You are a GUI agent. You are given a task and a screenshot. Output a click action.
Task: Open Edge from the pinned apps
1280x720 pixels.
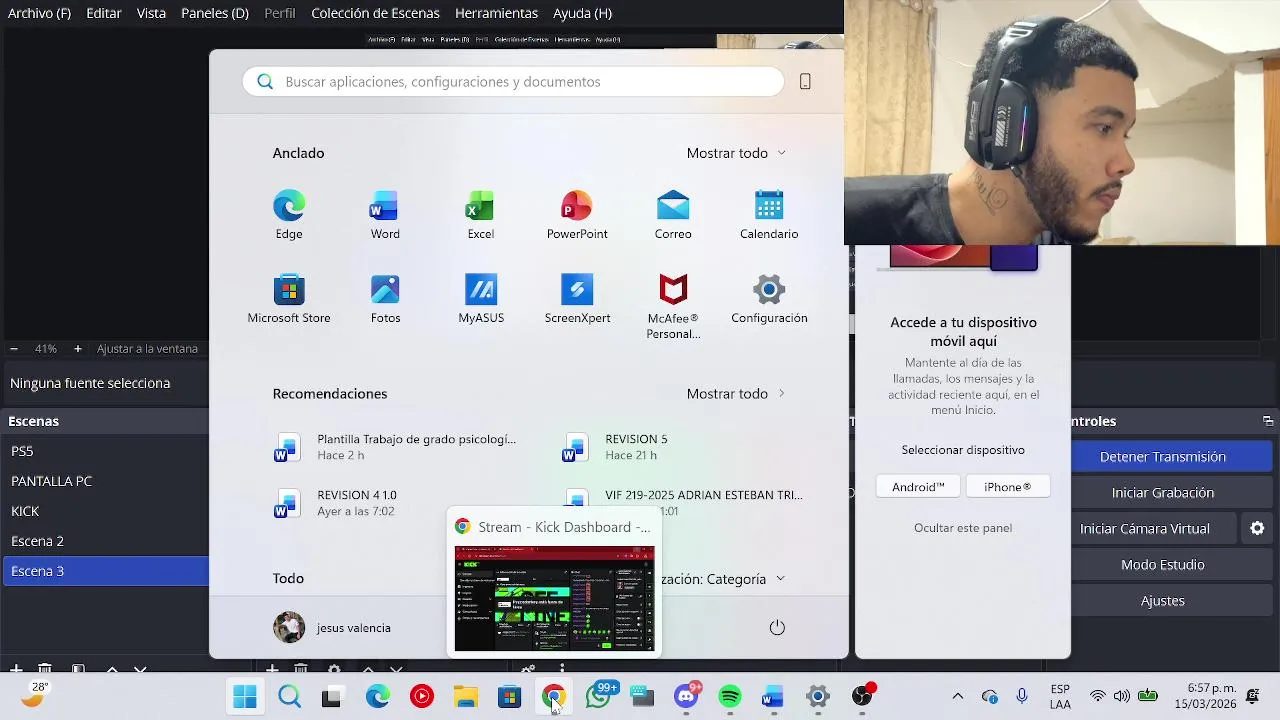click(289, 215)
